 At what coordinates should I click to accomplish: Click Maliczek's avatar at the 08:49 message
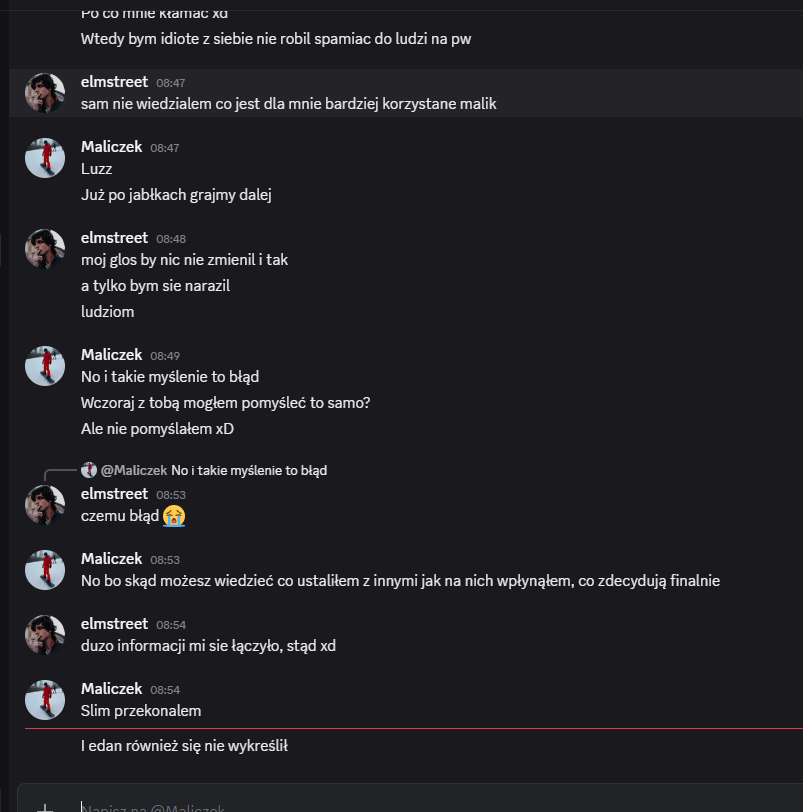coord(45,366)
